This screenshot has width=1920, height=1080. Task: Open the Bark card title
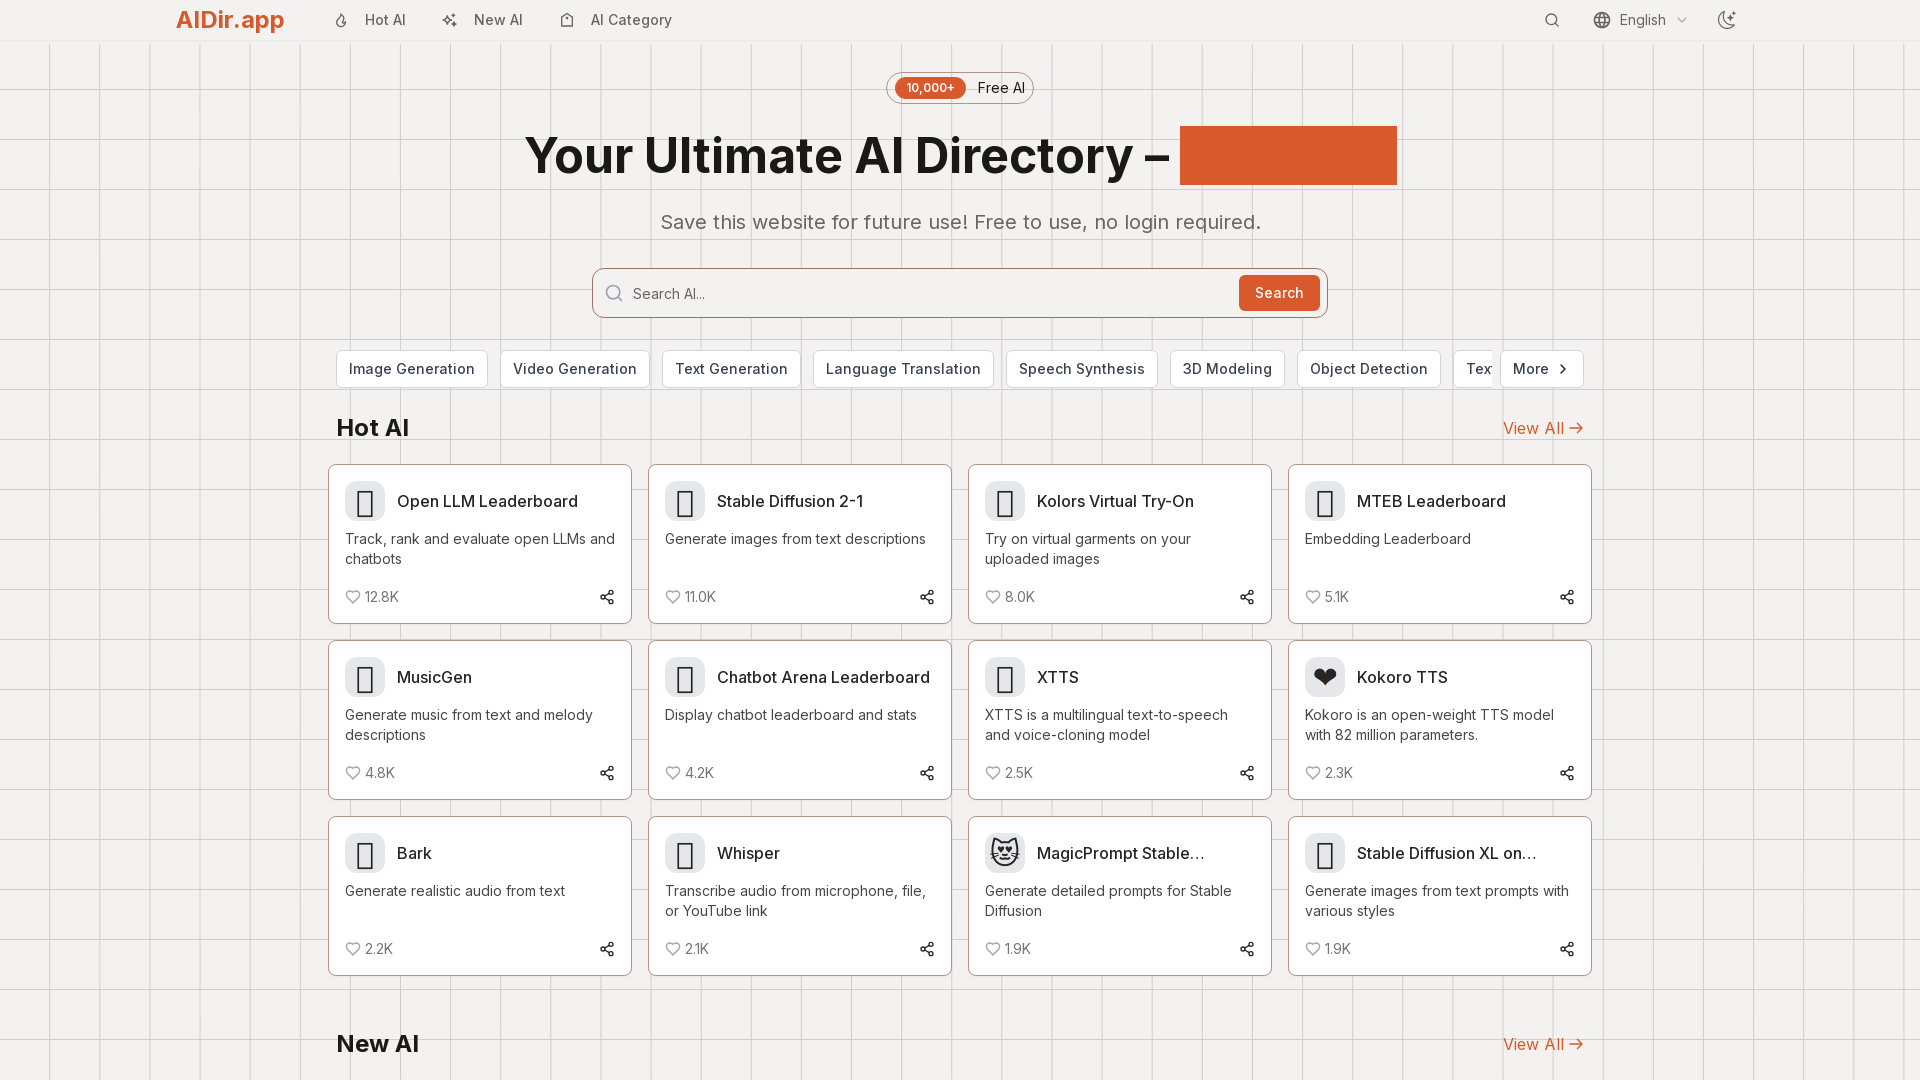[x=414, y=853]
